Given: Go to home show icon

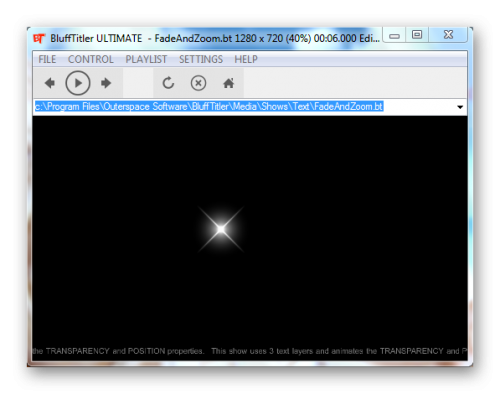Looking at the screenshot, I should coord(228,83).
